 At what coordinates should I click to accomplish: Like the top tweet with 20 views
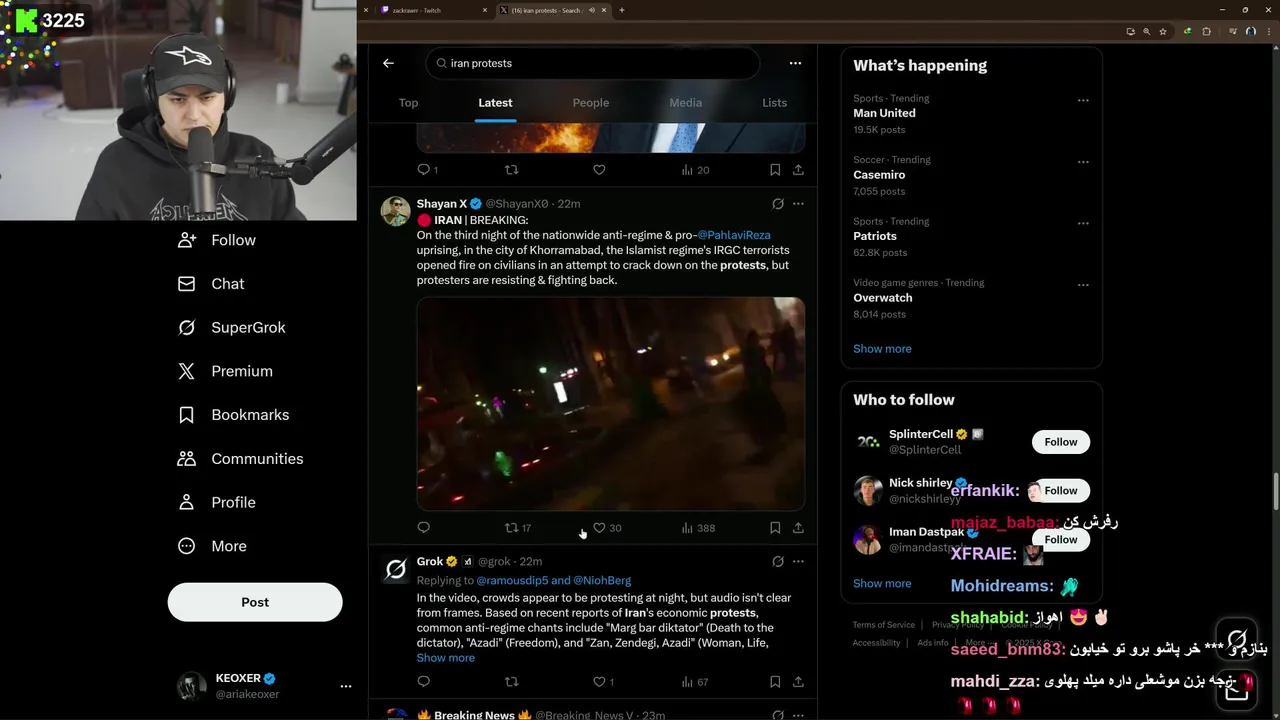[599, 170]
